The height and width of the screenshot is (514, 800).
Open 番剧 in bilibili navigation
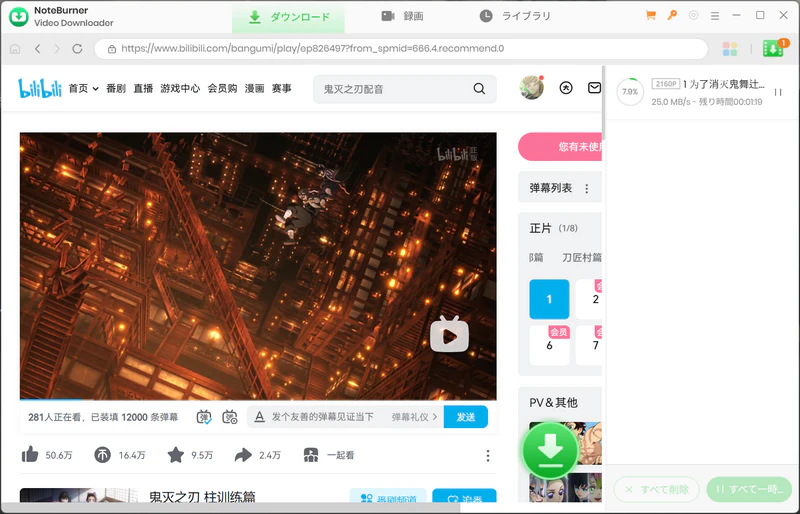click(x=116, y=88)
